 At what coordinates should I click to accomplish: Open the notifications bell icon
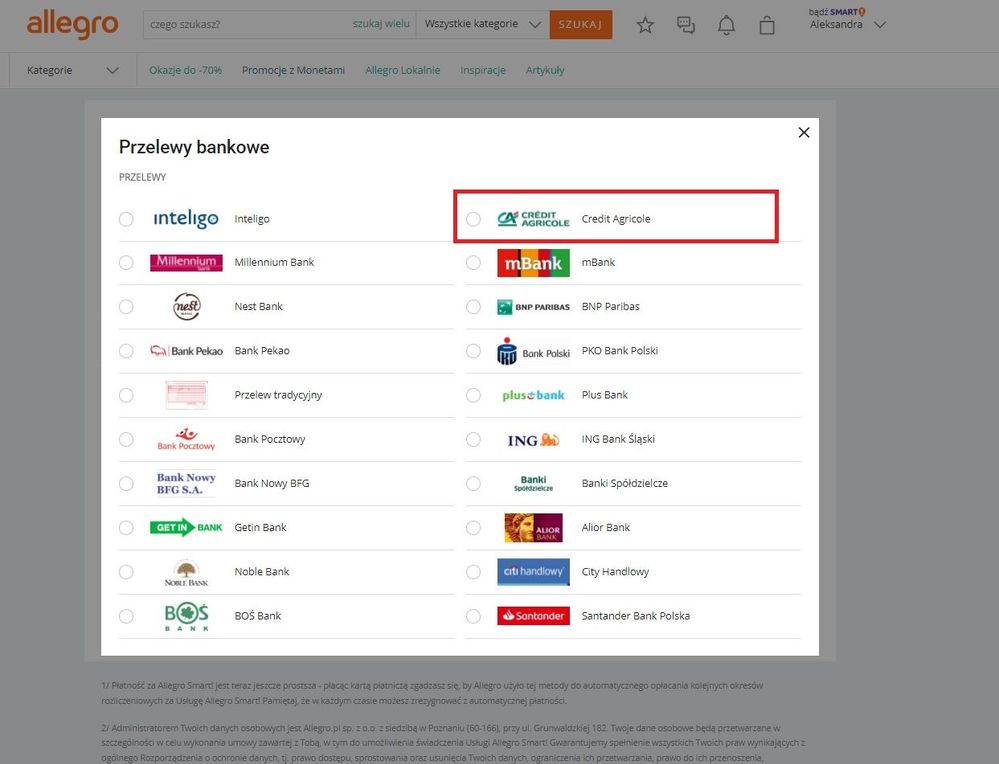pyautogui.click(x=726, y=25)
